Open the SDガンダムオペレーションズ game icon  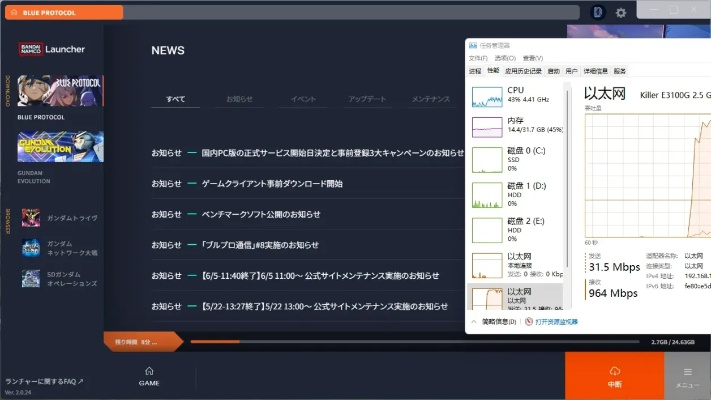click(x=31, y=278)
